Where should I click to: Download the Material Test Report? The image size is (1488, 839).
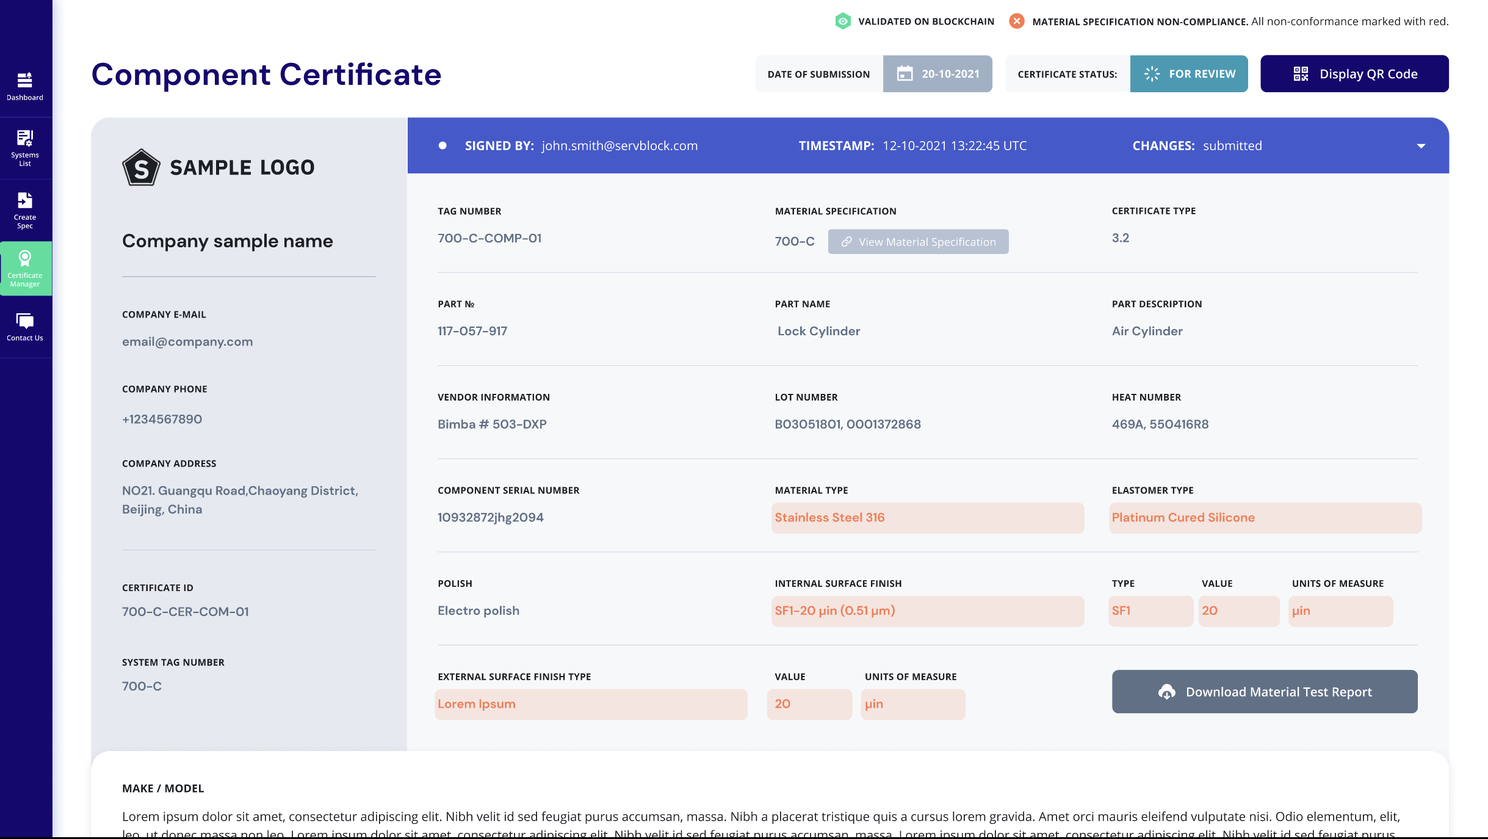click(x=1264, y=692)
